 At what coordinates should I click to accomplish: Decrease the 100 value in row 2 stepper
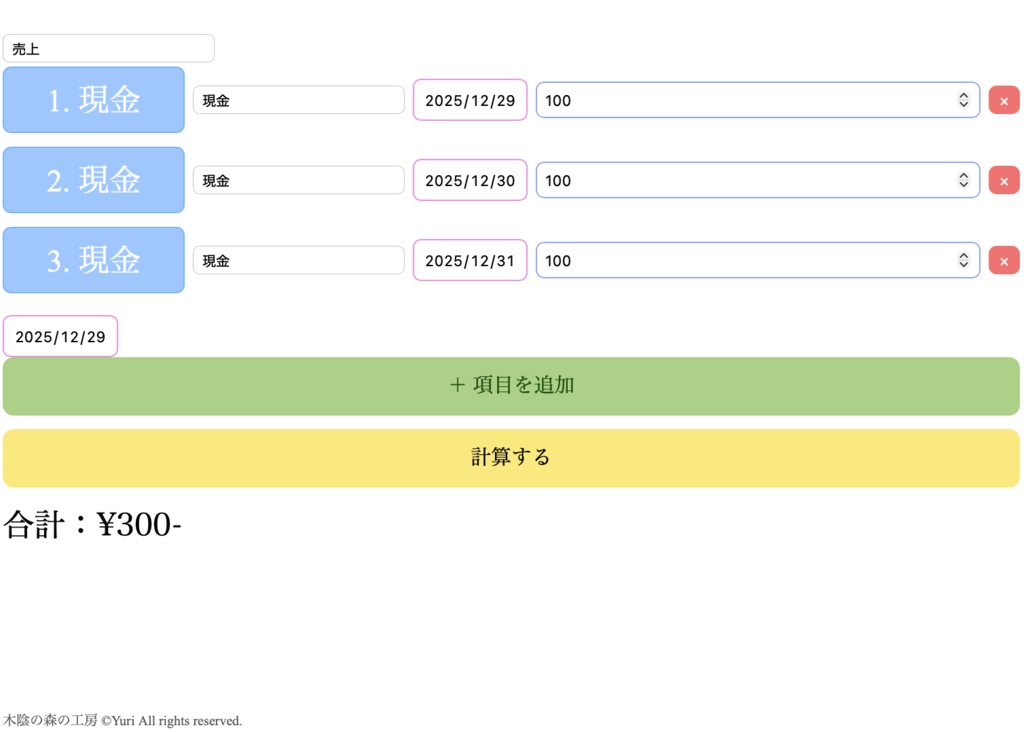[961, 185]
